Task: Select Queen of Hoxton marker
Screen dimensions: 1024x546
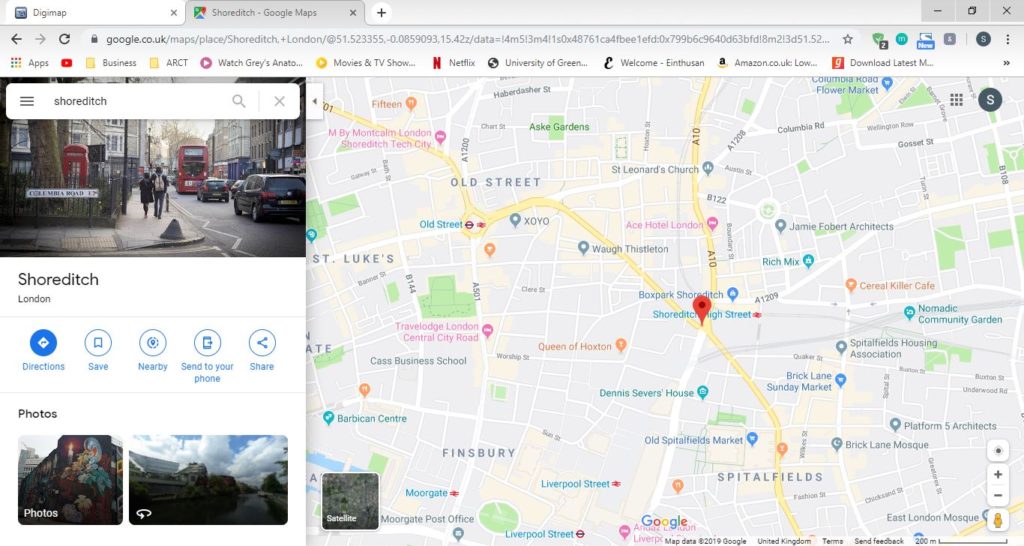Action: pos(621,345)
